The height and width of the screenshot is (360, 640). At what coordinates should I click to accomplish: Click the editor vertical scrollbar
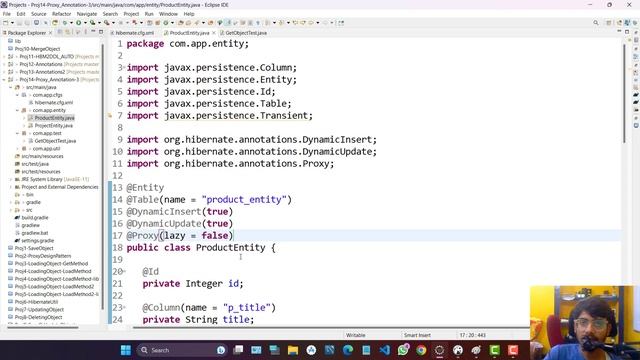[624, 94]
